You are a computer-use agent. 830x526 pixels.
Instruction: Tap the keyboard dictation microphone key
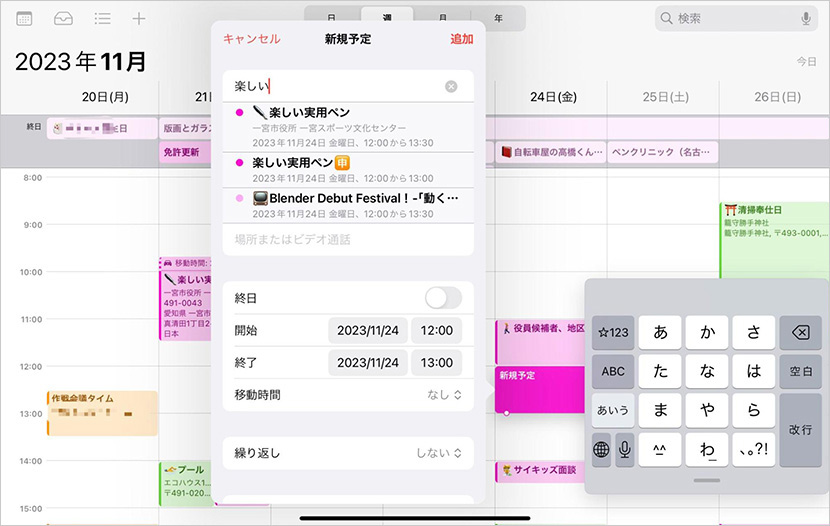[x=625, y=450]
